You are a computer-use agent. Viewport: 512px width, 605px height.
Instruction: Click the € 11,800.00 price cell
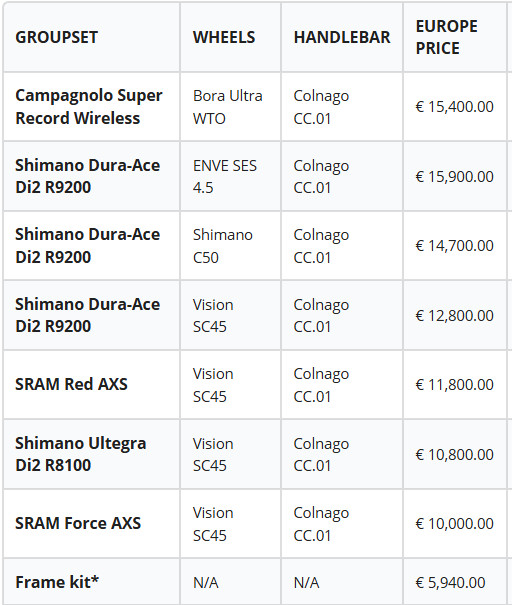455,385
